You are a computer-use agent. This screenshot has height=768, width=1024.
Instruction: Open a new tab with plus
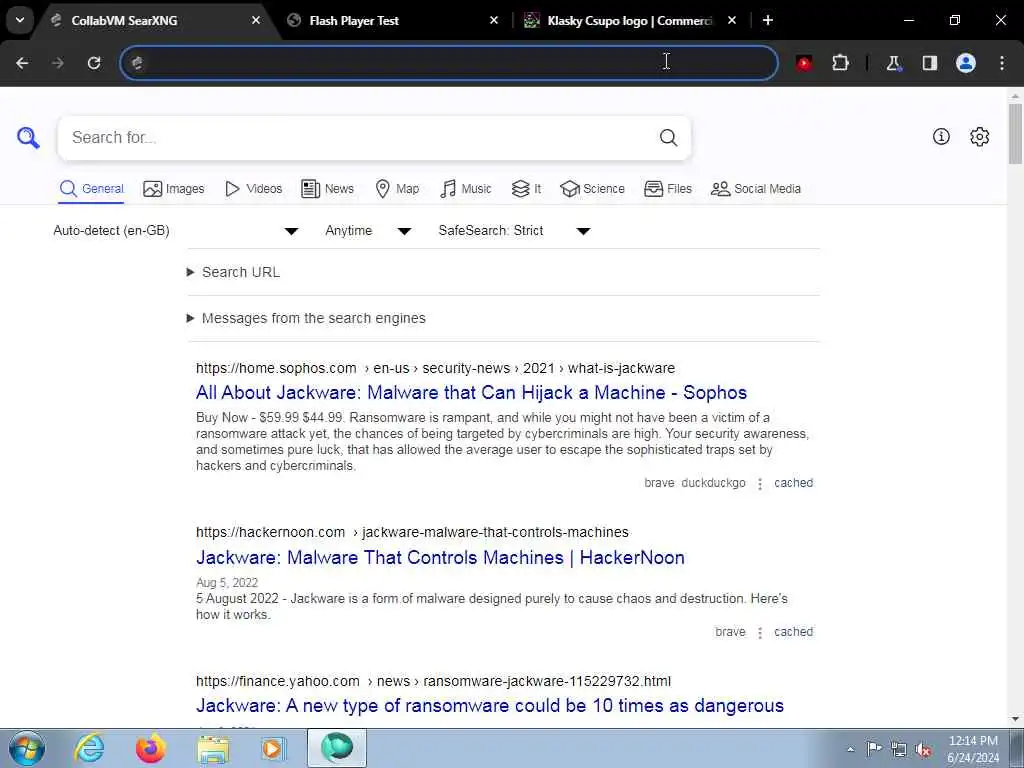point(768,20)
